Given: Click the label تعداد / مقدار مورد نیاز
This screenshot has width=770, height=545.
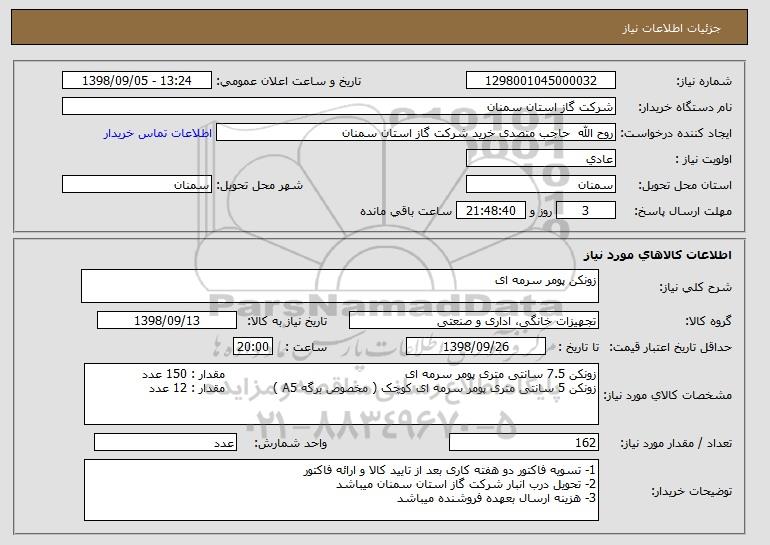Looking at the screenshot, I should (x=676, y=443).
